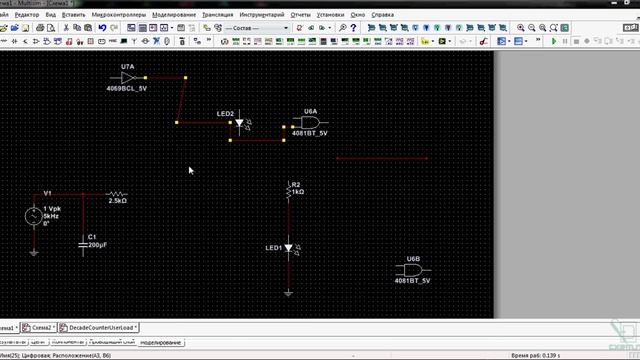Undo the last action with blue arrow
This screenshot has width=640, height=360.
[x=102, y=28]
